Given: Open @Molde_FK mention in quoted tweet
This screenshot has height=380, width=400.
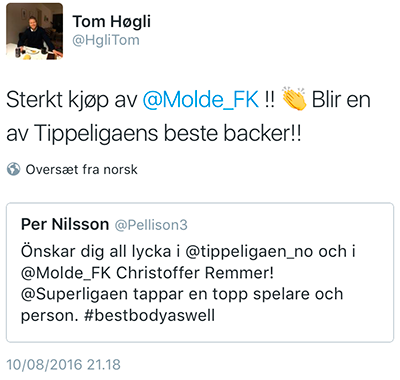Looking at the screenshot, I should 66,273.
